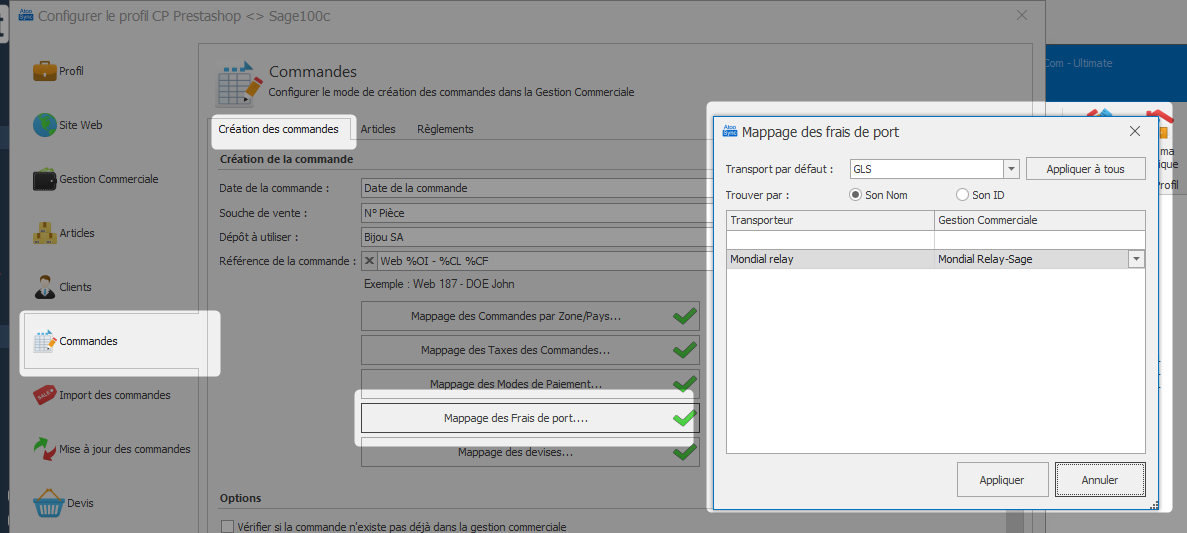Open the Devis basket icon
1187x533 pixels.
(49, 503)
